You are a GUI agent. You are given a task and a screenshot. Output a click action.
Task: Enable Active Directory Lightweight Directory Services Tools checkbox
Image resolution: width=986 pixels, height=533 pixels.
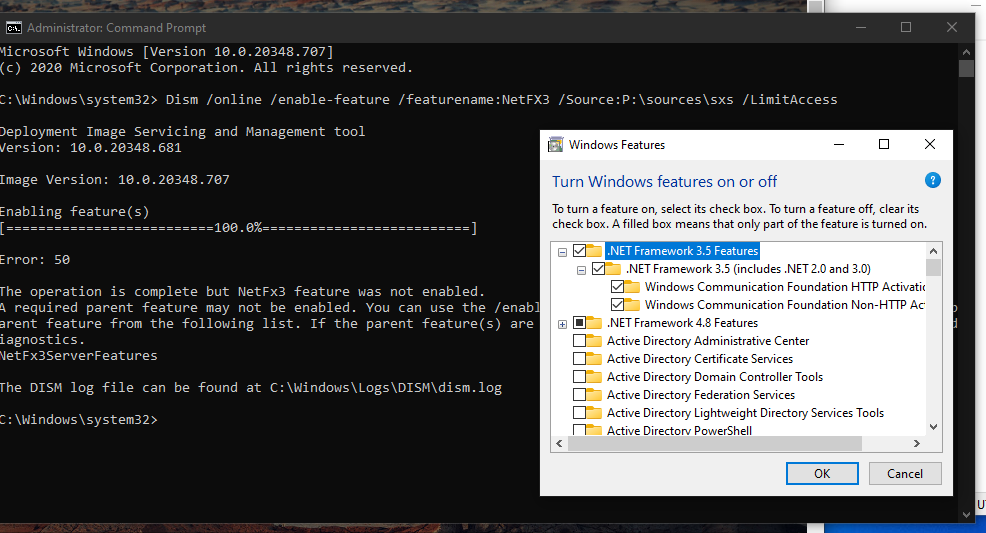point(579,413)
